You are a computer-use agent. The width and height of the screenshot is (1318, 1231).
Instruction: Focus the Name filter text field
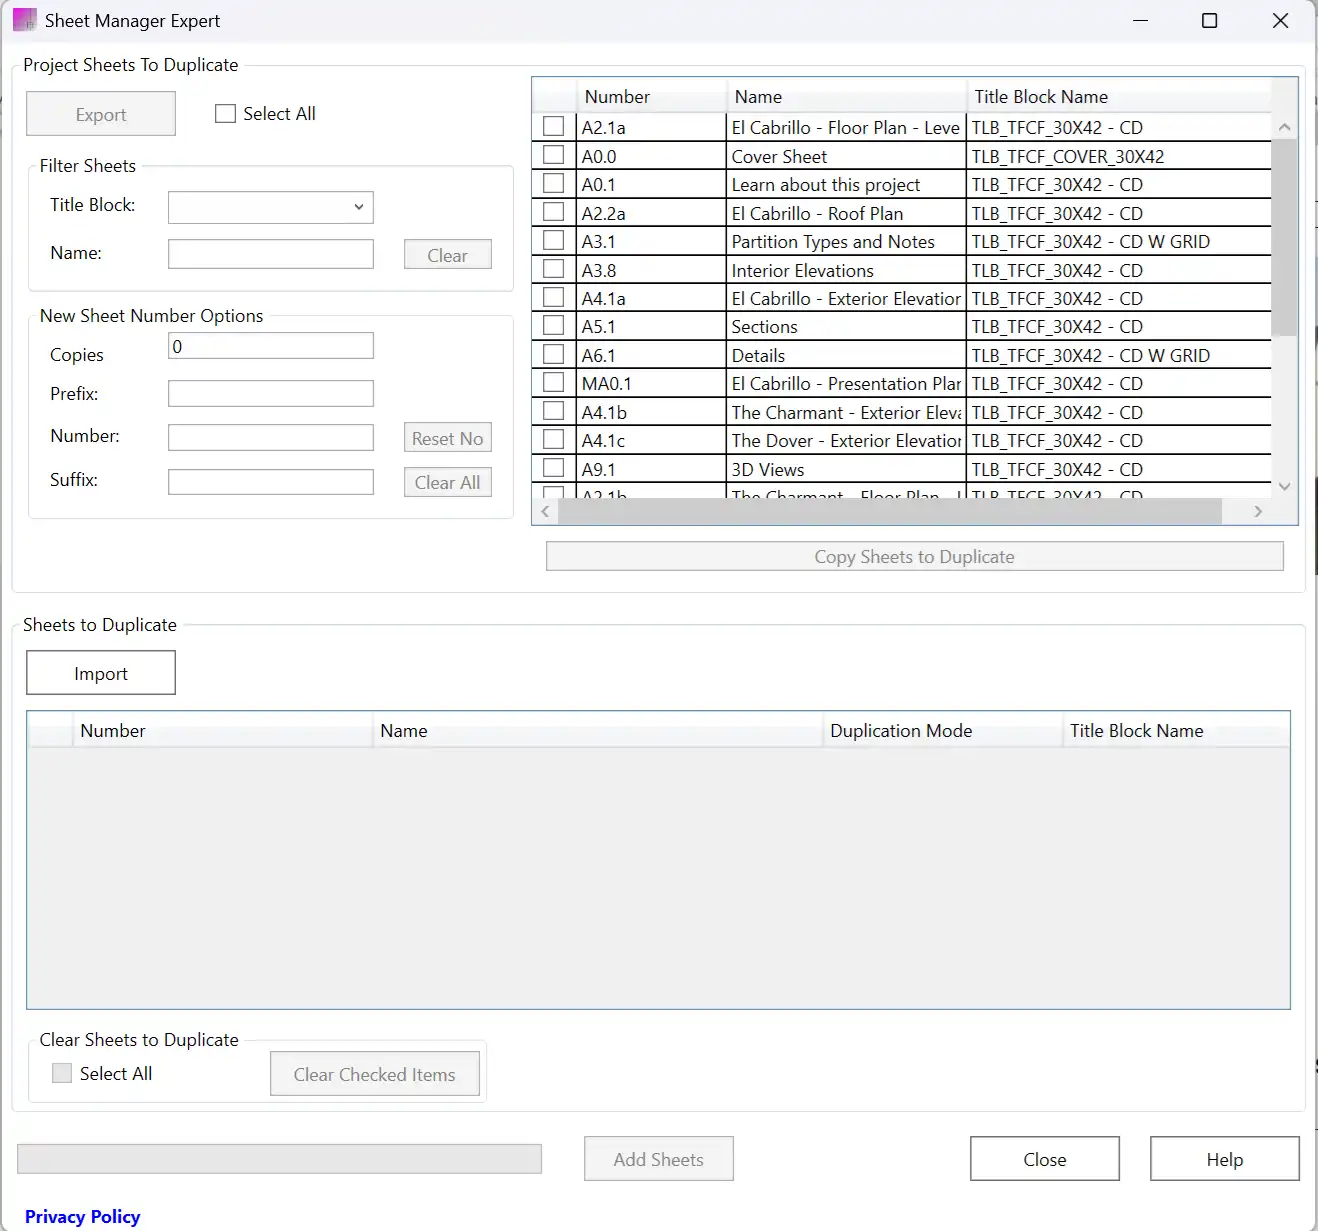pos(270,254)
